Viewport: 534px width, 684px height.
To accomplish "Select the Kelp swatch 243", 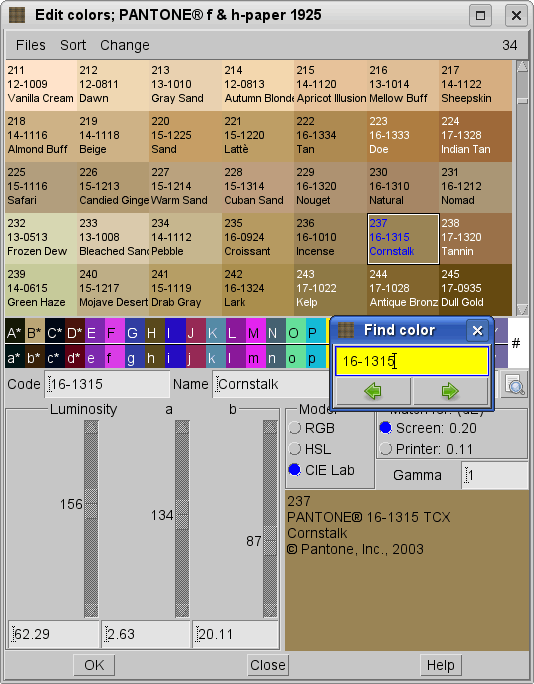I will pos(330,289).
